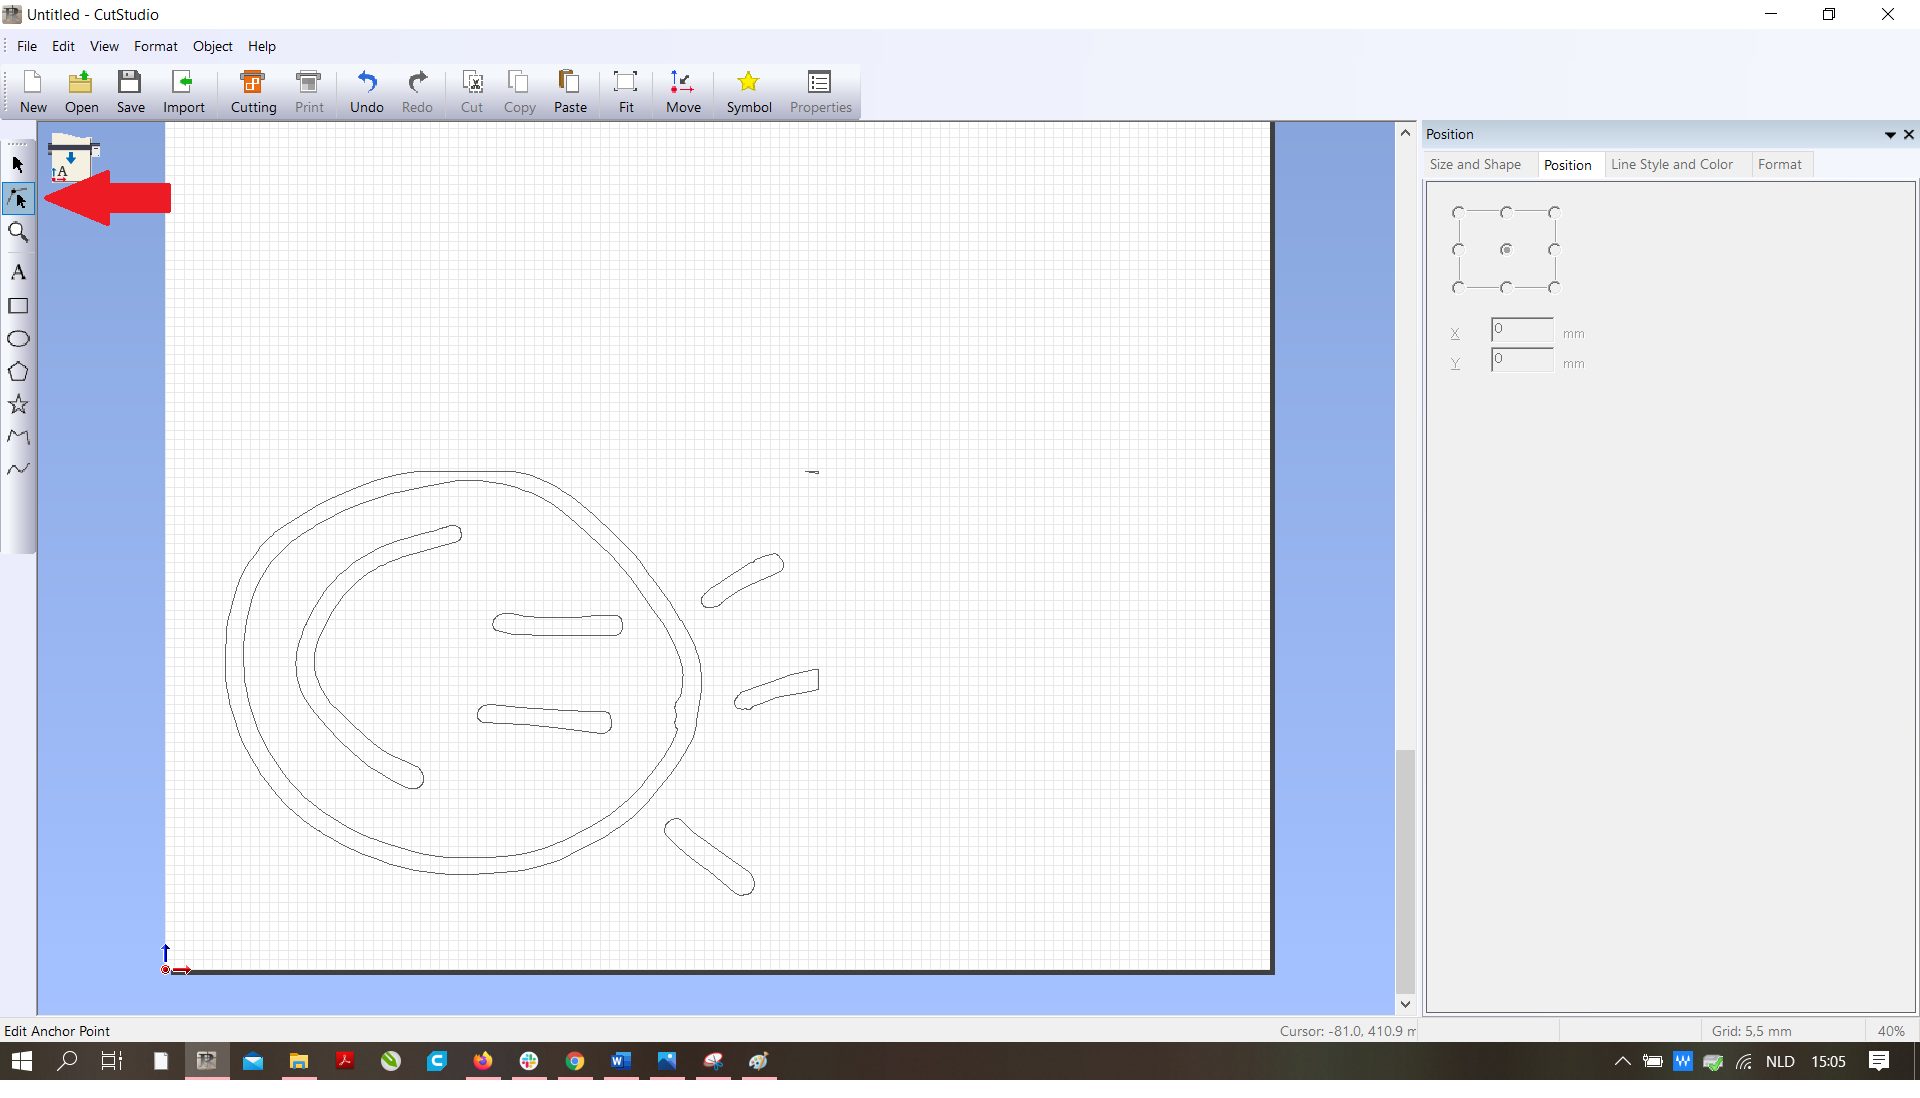The height and width of the screenshot is (1098, 1920).
Task: Open the Edit menu
Action: point(63,46)
